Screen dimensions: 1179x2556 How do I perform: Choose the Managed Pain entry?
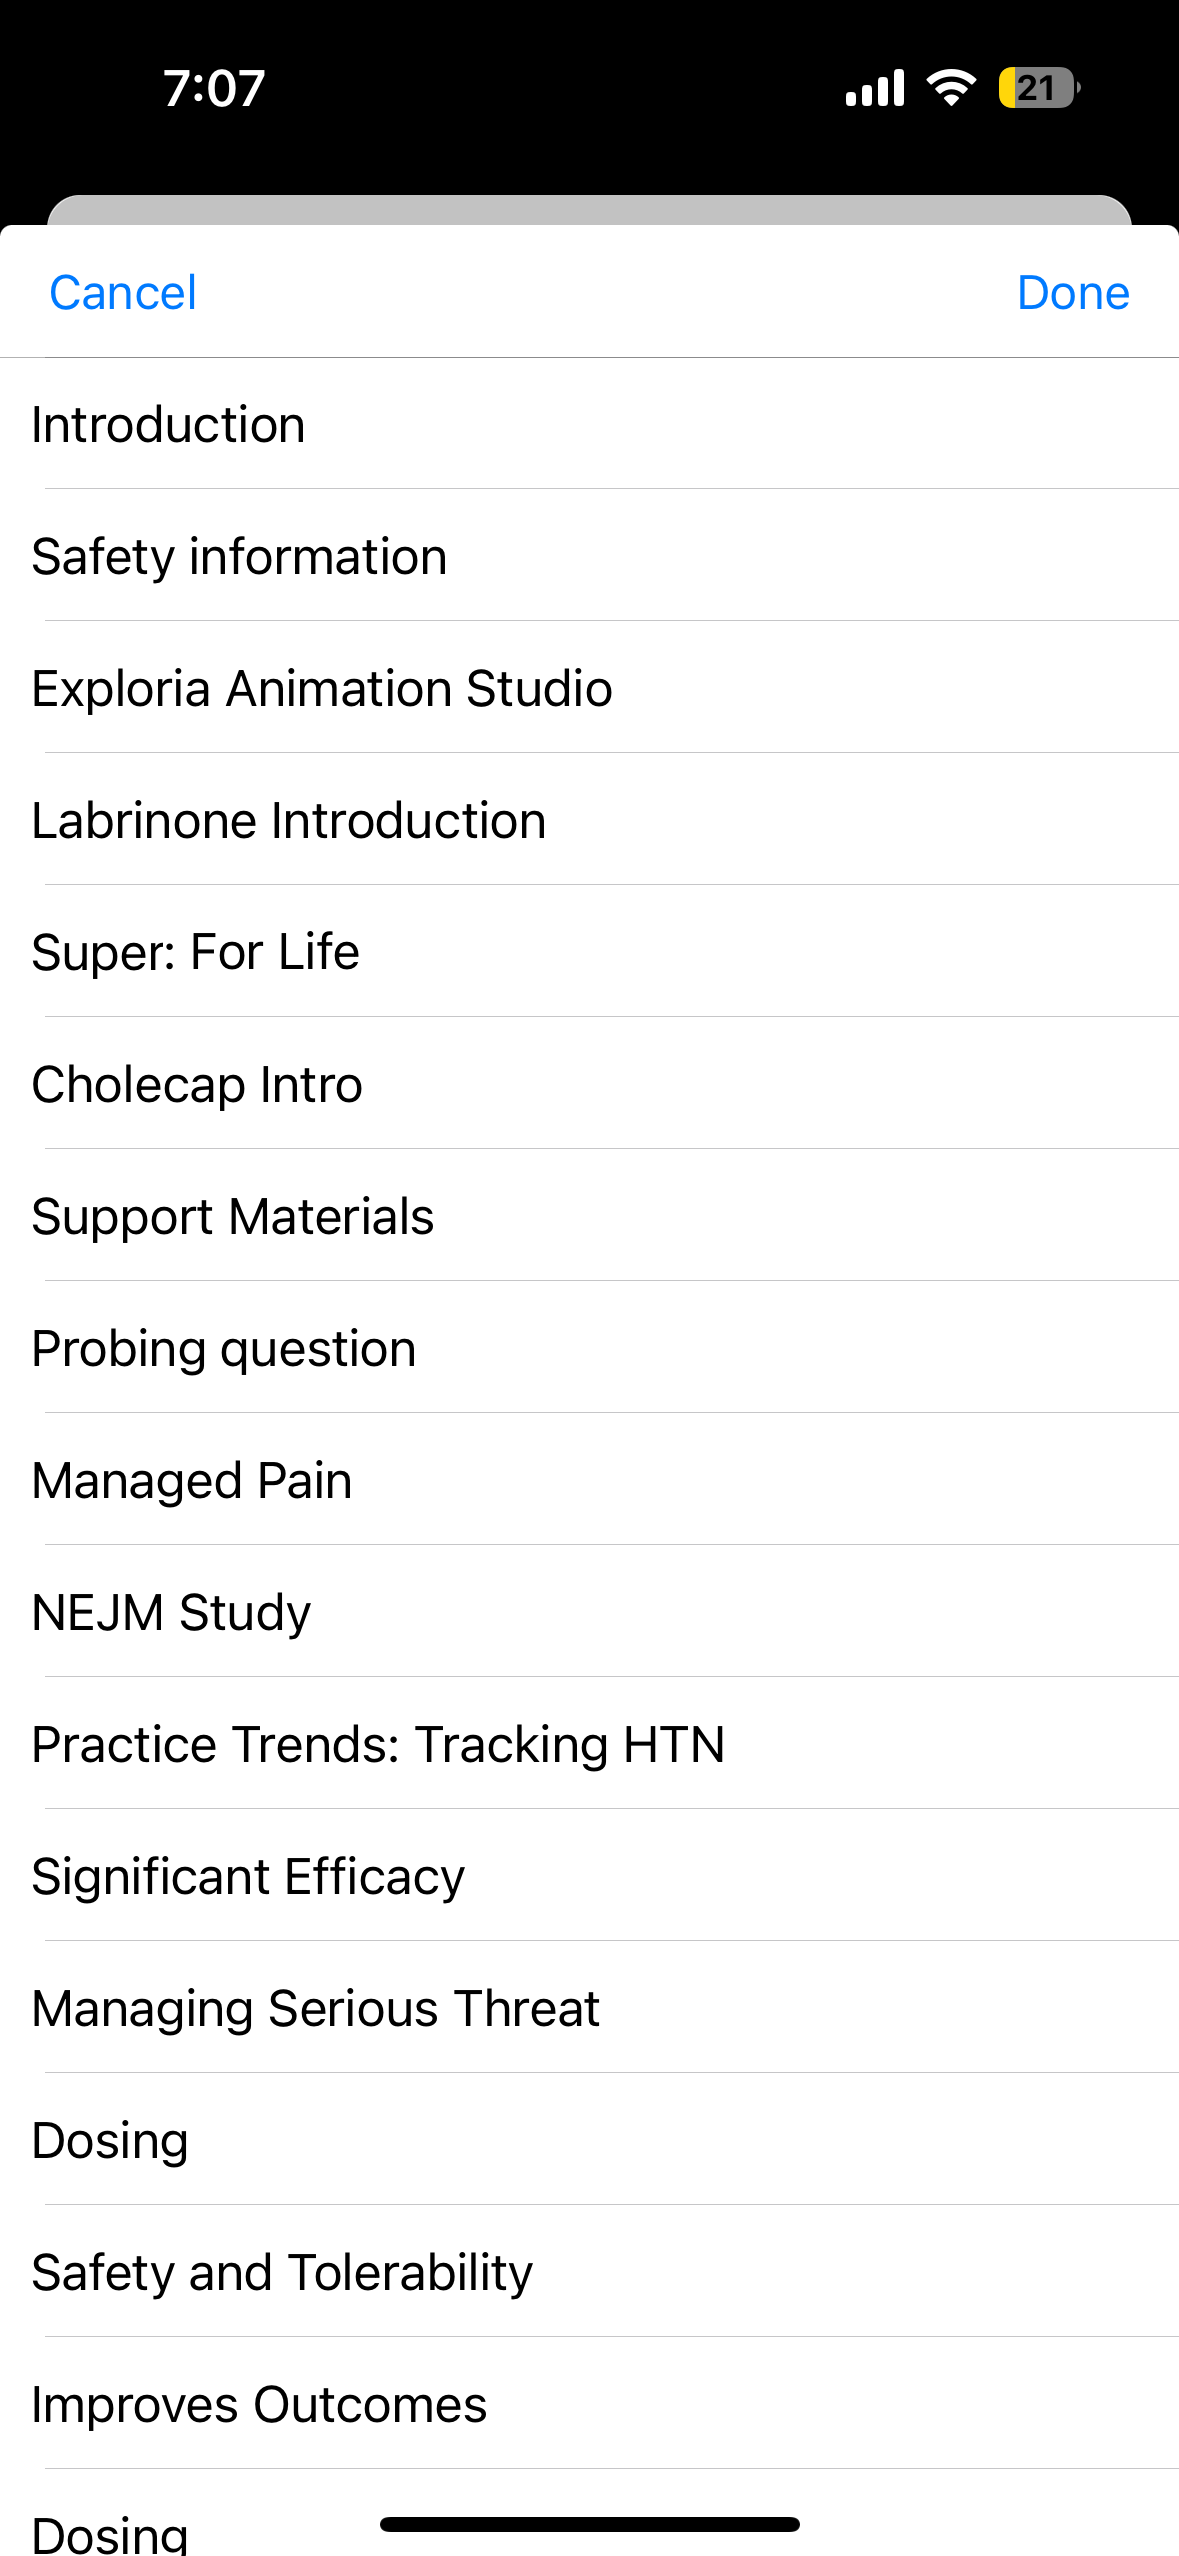pyautogui.click(x=191, y=1481)
